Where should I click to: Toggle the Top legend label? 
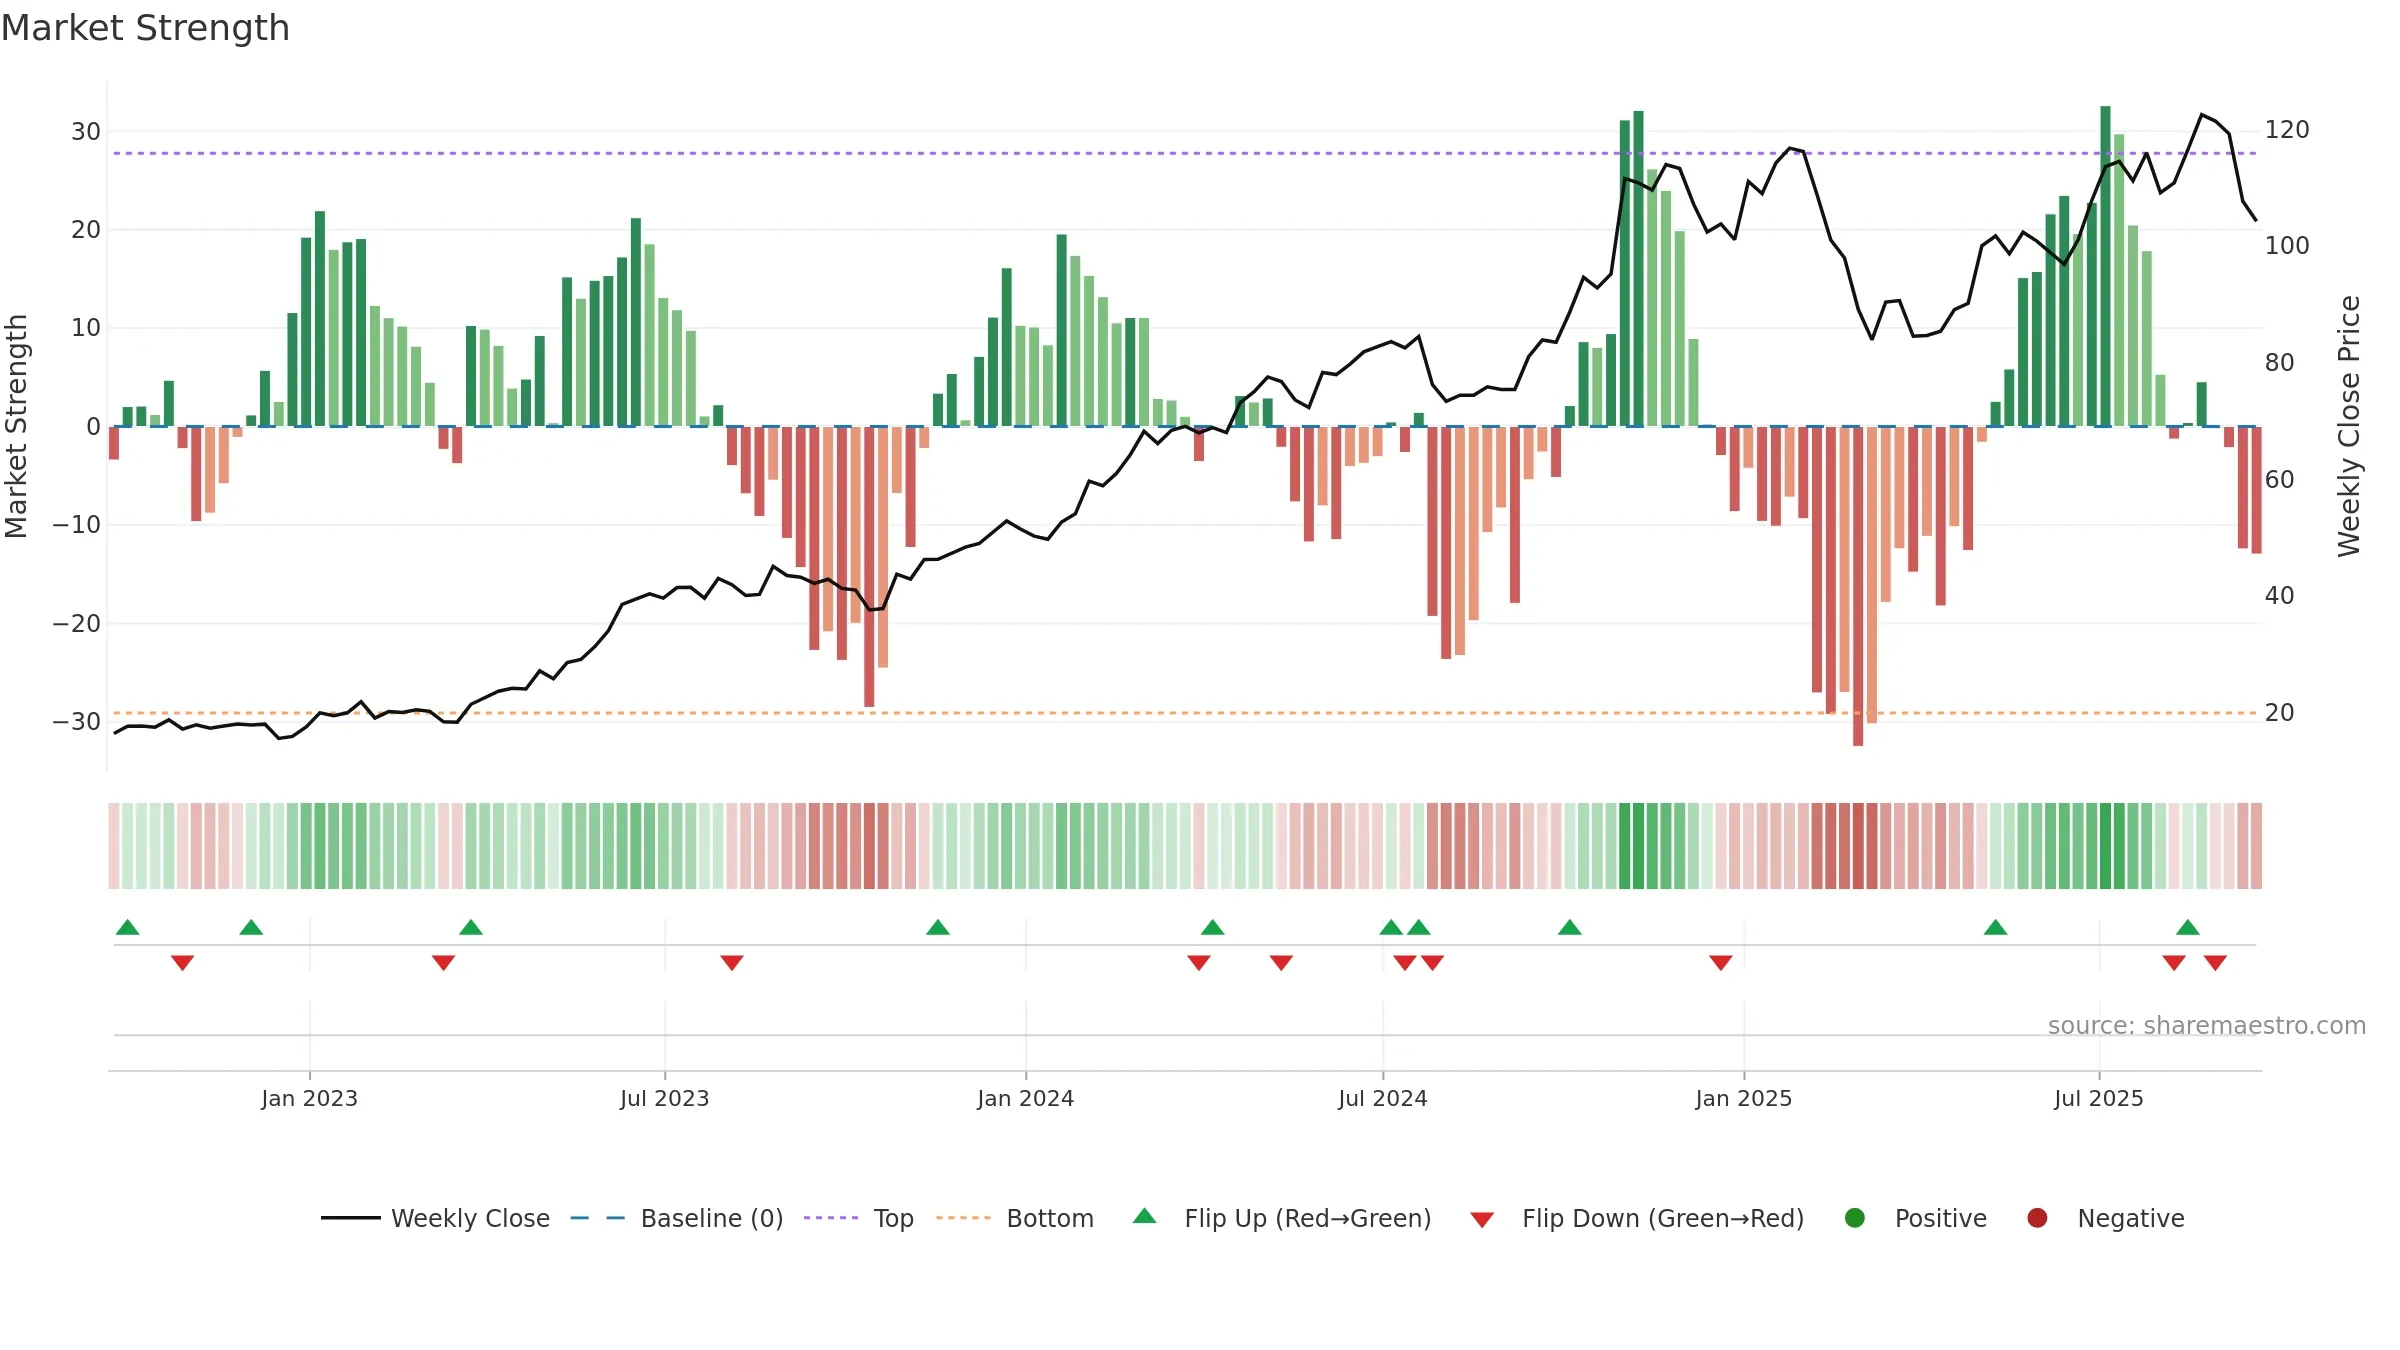click(x=894, y=1218)
